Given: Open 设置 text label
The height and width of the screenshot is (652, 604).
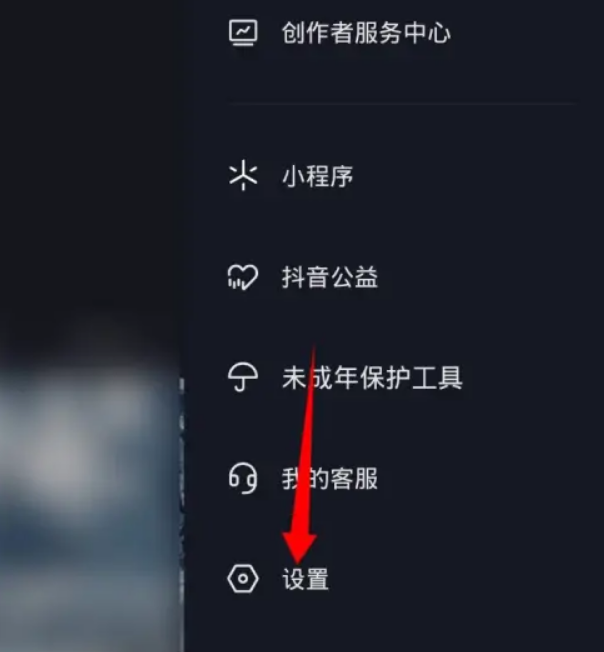Looking at the screenshot, I should (306, 579).
